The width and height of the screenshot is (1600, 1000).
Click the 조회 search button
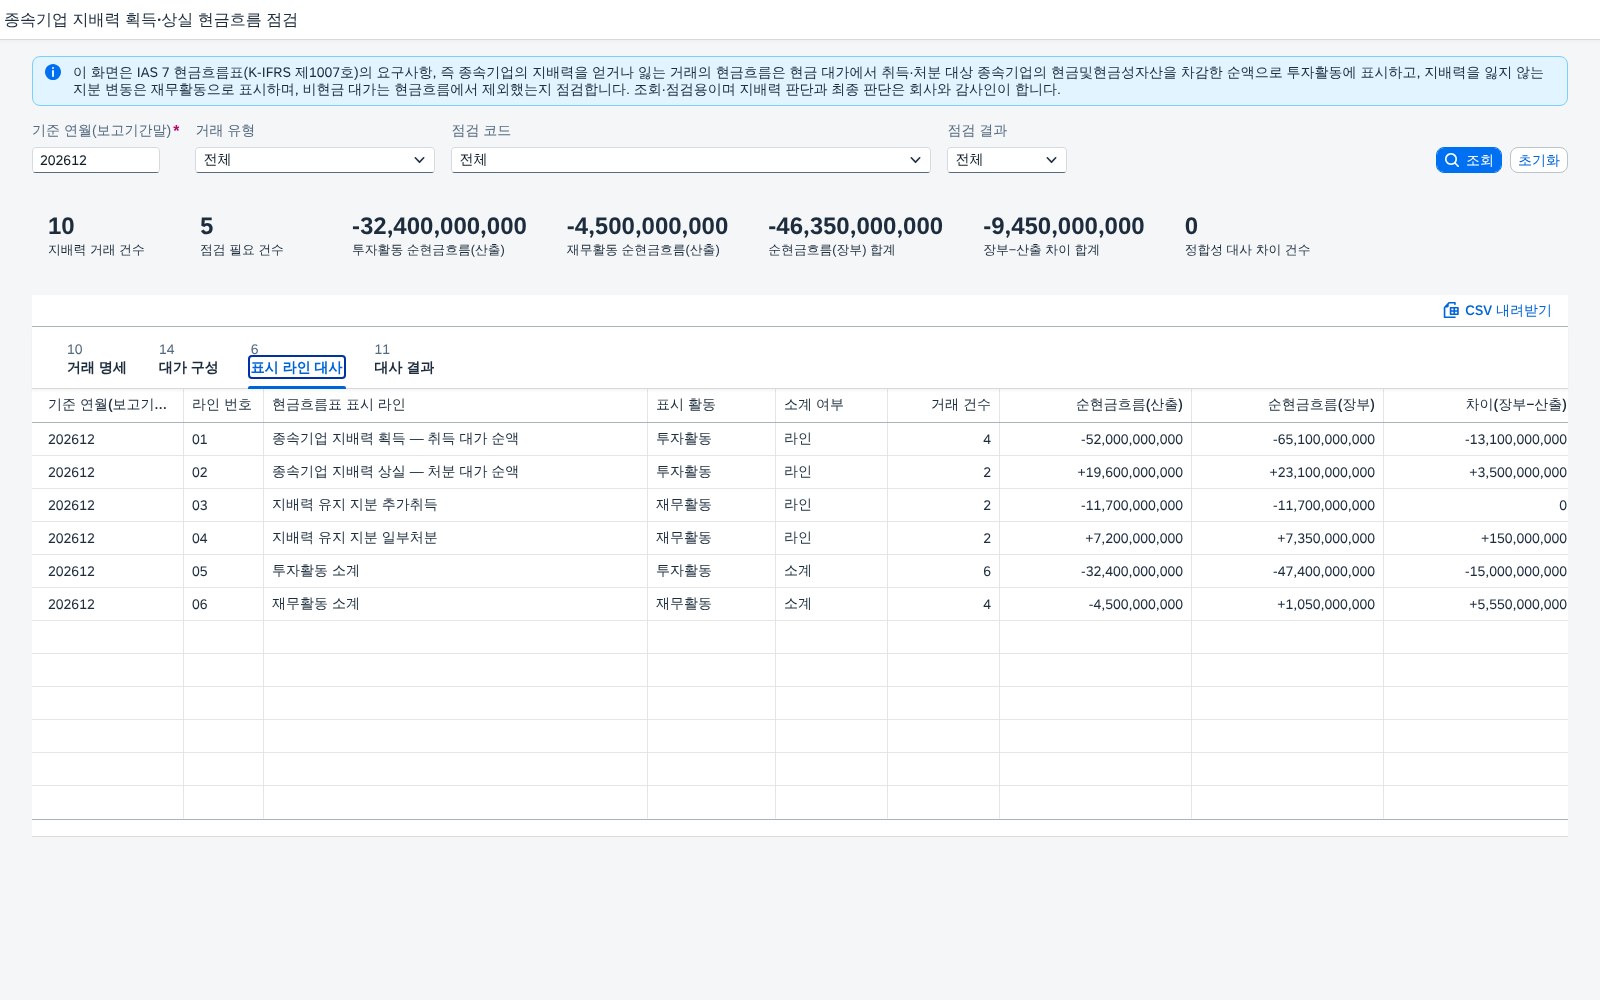point(1468,160)
